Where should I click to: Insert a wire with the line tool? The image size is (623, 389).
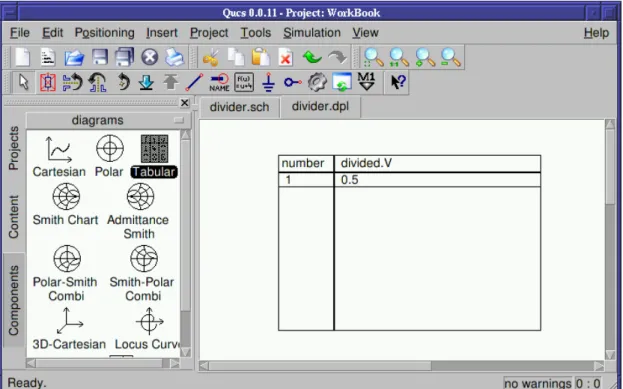click(194, 83)
